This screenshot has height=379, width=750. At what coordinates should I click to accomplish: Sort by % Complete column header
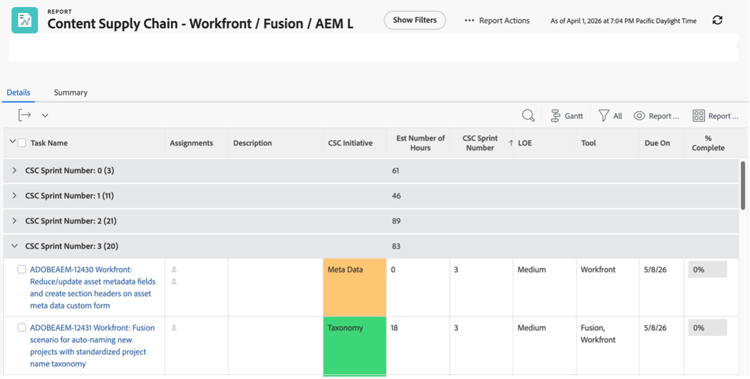708,143
